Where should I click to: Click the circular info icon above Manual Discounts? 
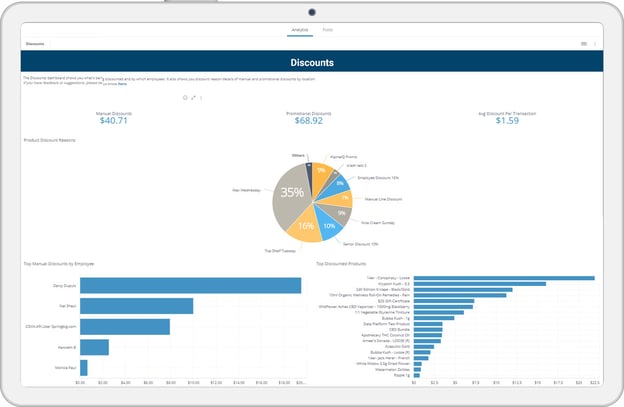coord(185,97)
